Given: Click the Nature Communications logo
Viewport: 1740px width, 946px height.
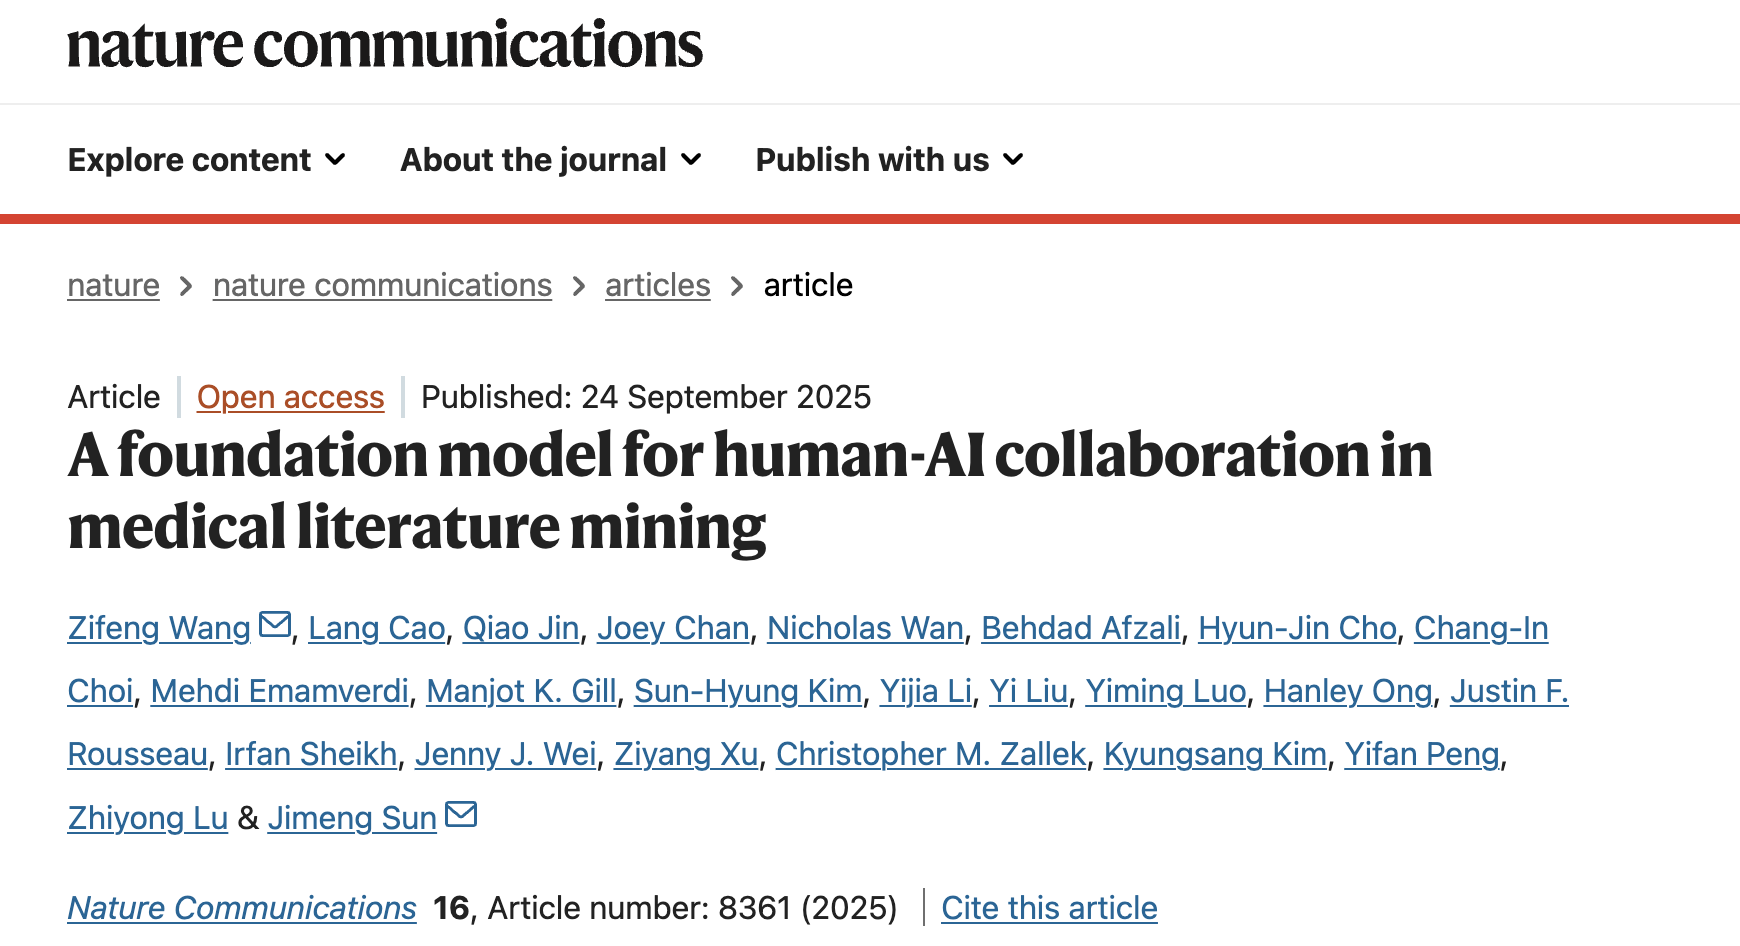Looking at the screenshot, I should pos(384,46).
